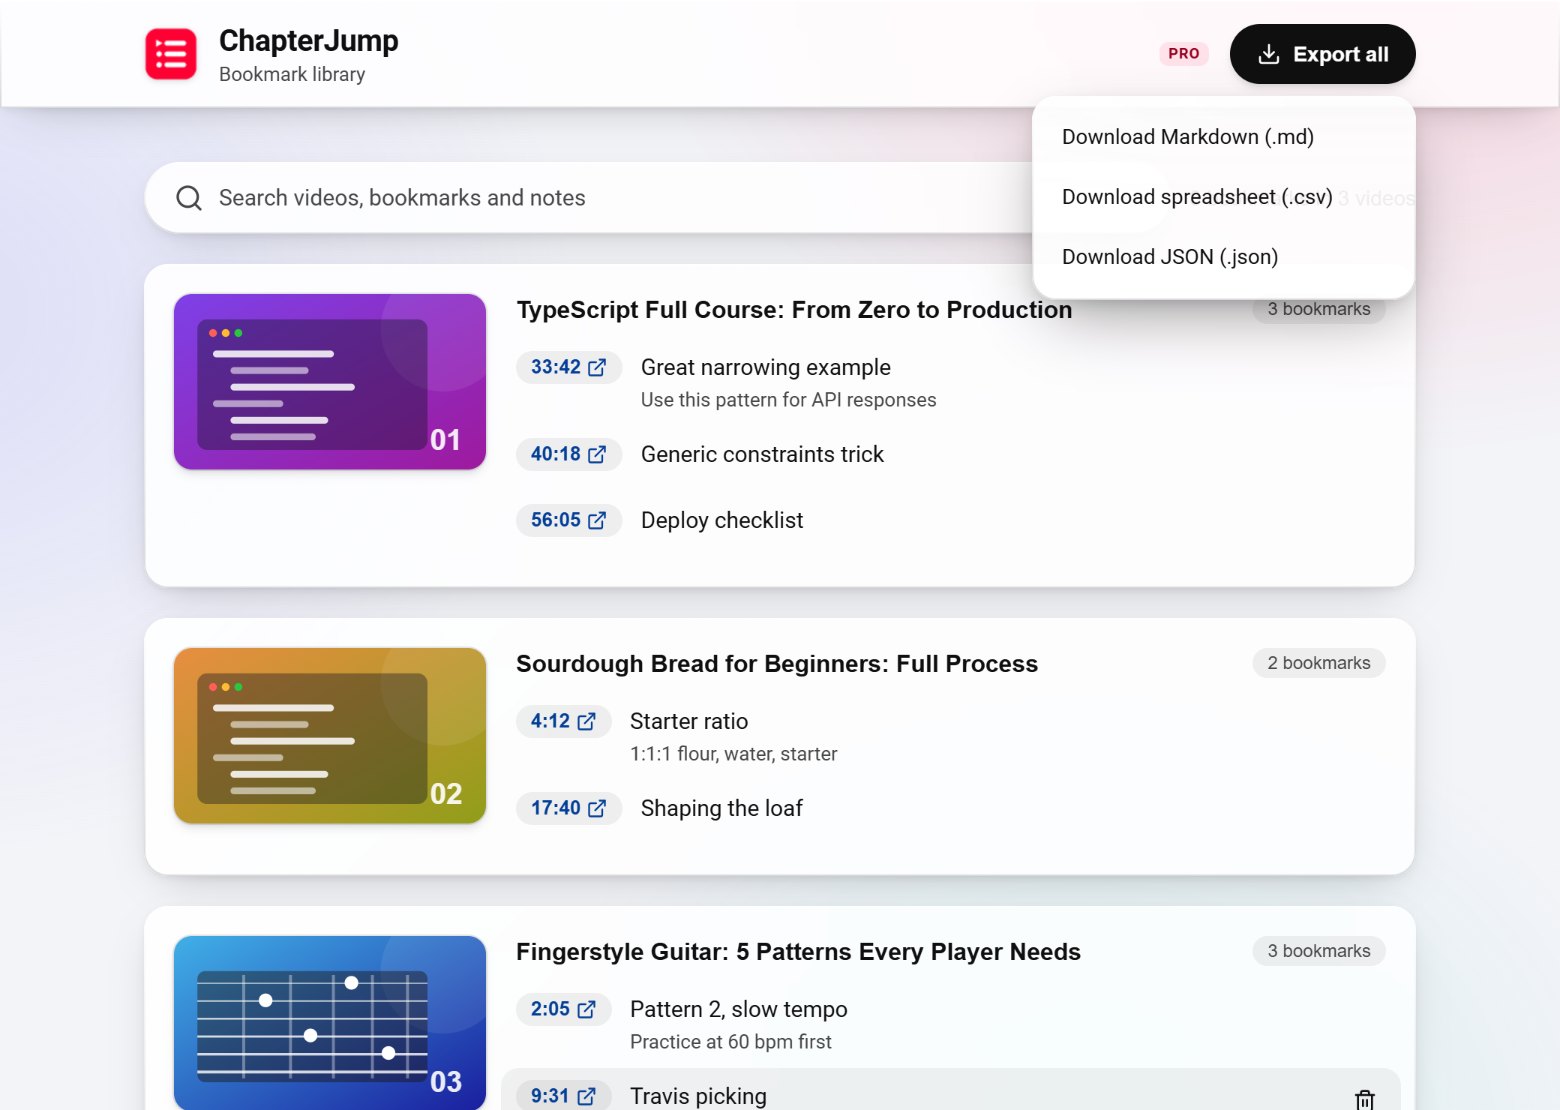The image size is (1560, 1110).
Task: Open the TypeScript course thumbnail 01
Action: [330, 382]
